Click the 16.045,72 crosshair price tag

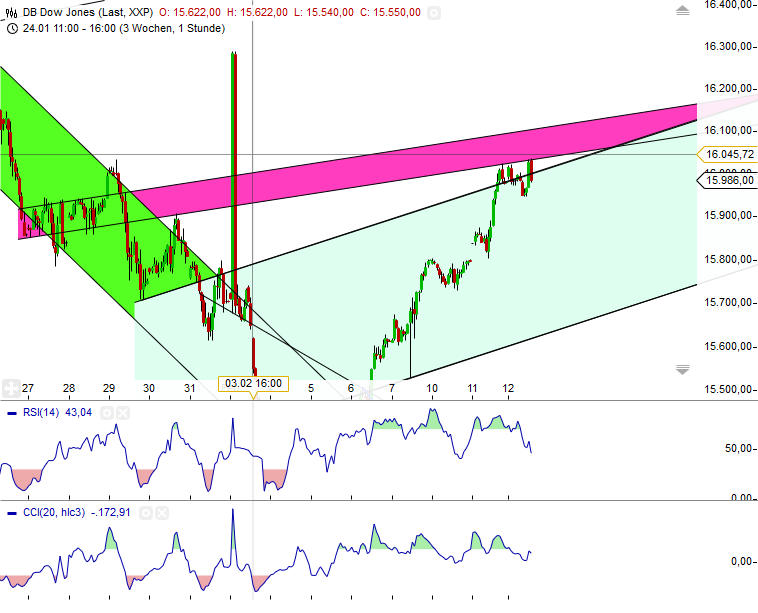point(728,154)
